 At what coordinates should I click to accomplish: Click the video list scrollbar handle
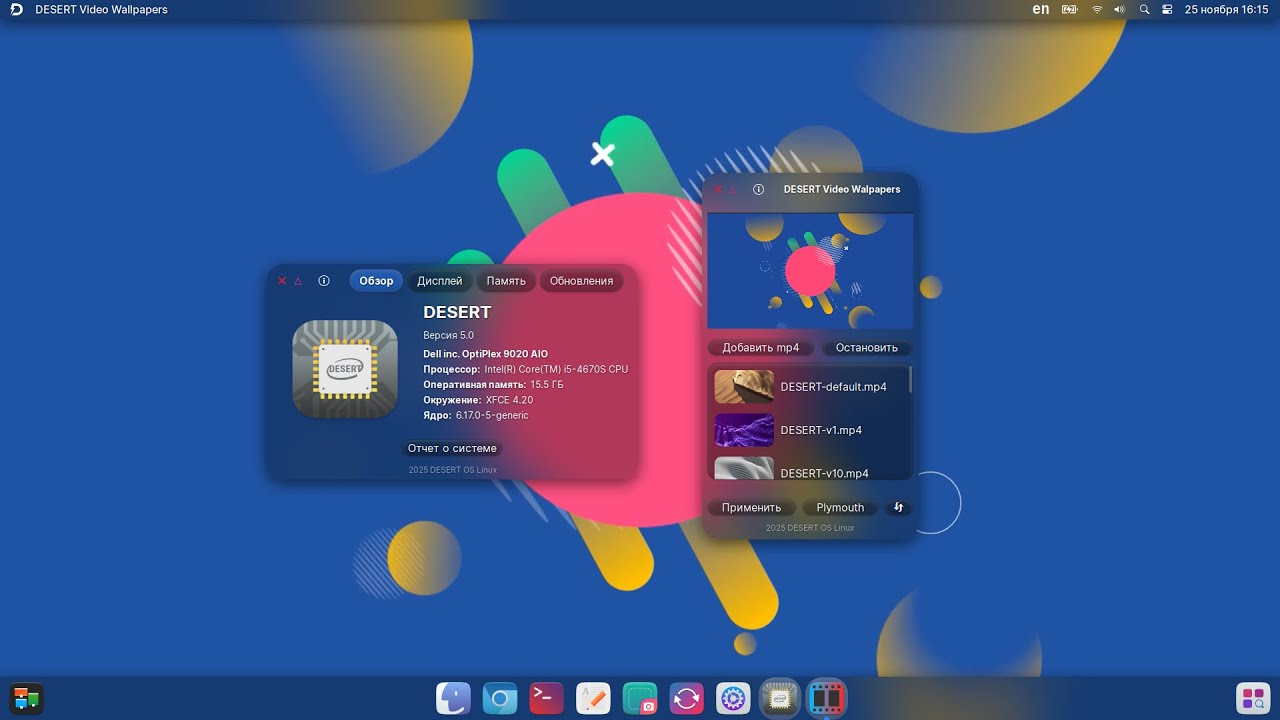click(910, 380)
